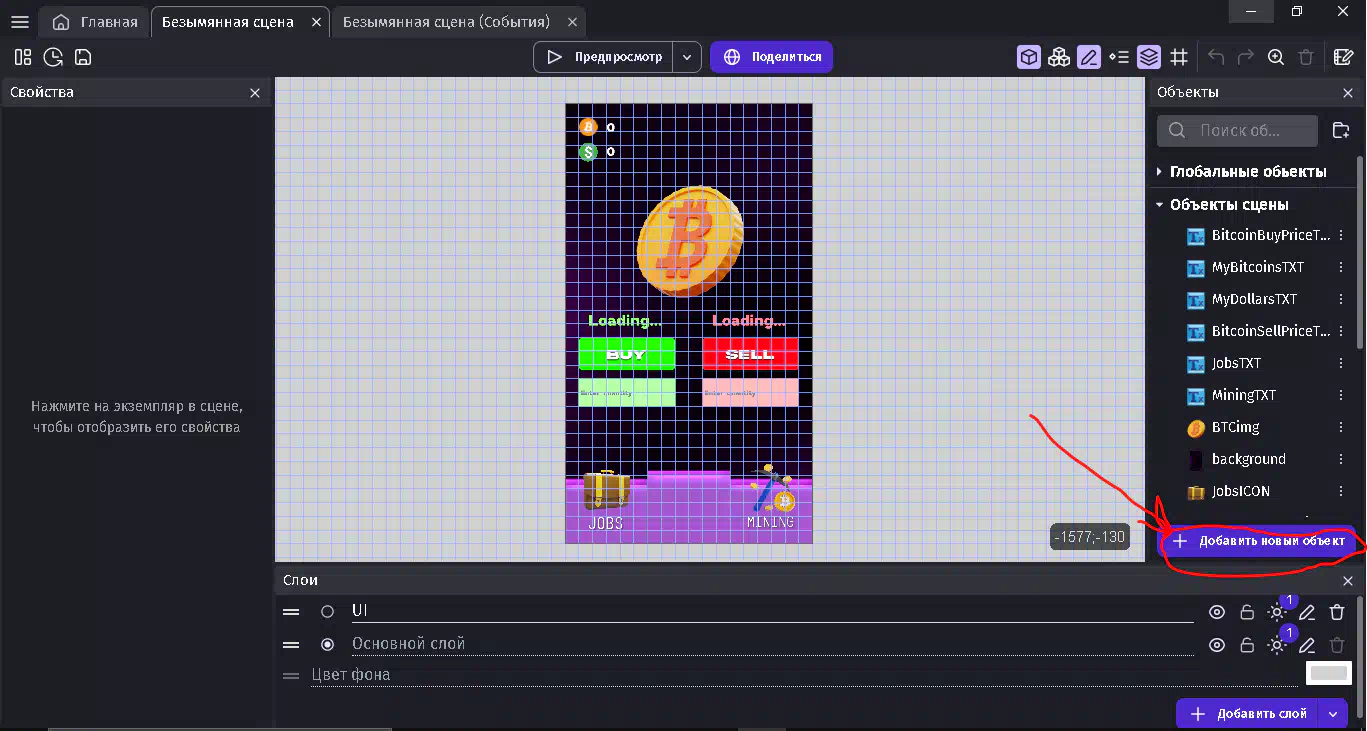Open the instances list icon
The width and height of the screenshot is (1367, 731).
[x=1119, y=57]
